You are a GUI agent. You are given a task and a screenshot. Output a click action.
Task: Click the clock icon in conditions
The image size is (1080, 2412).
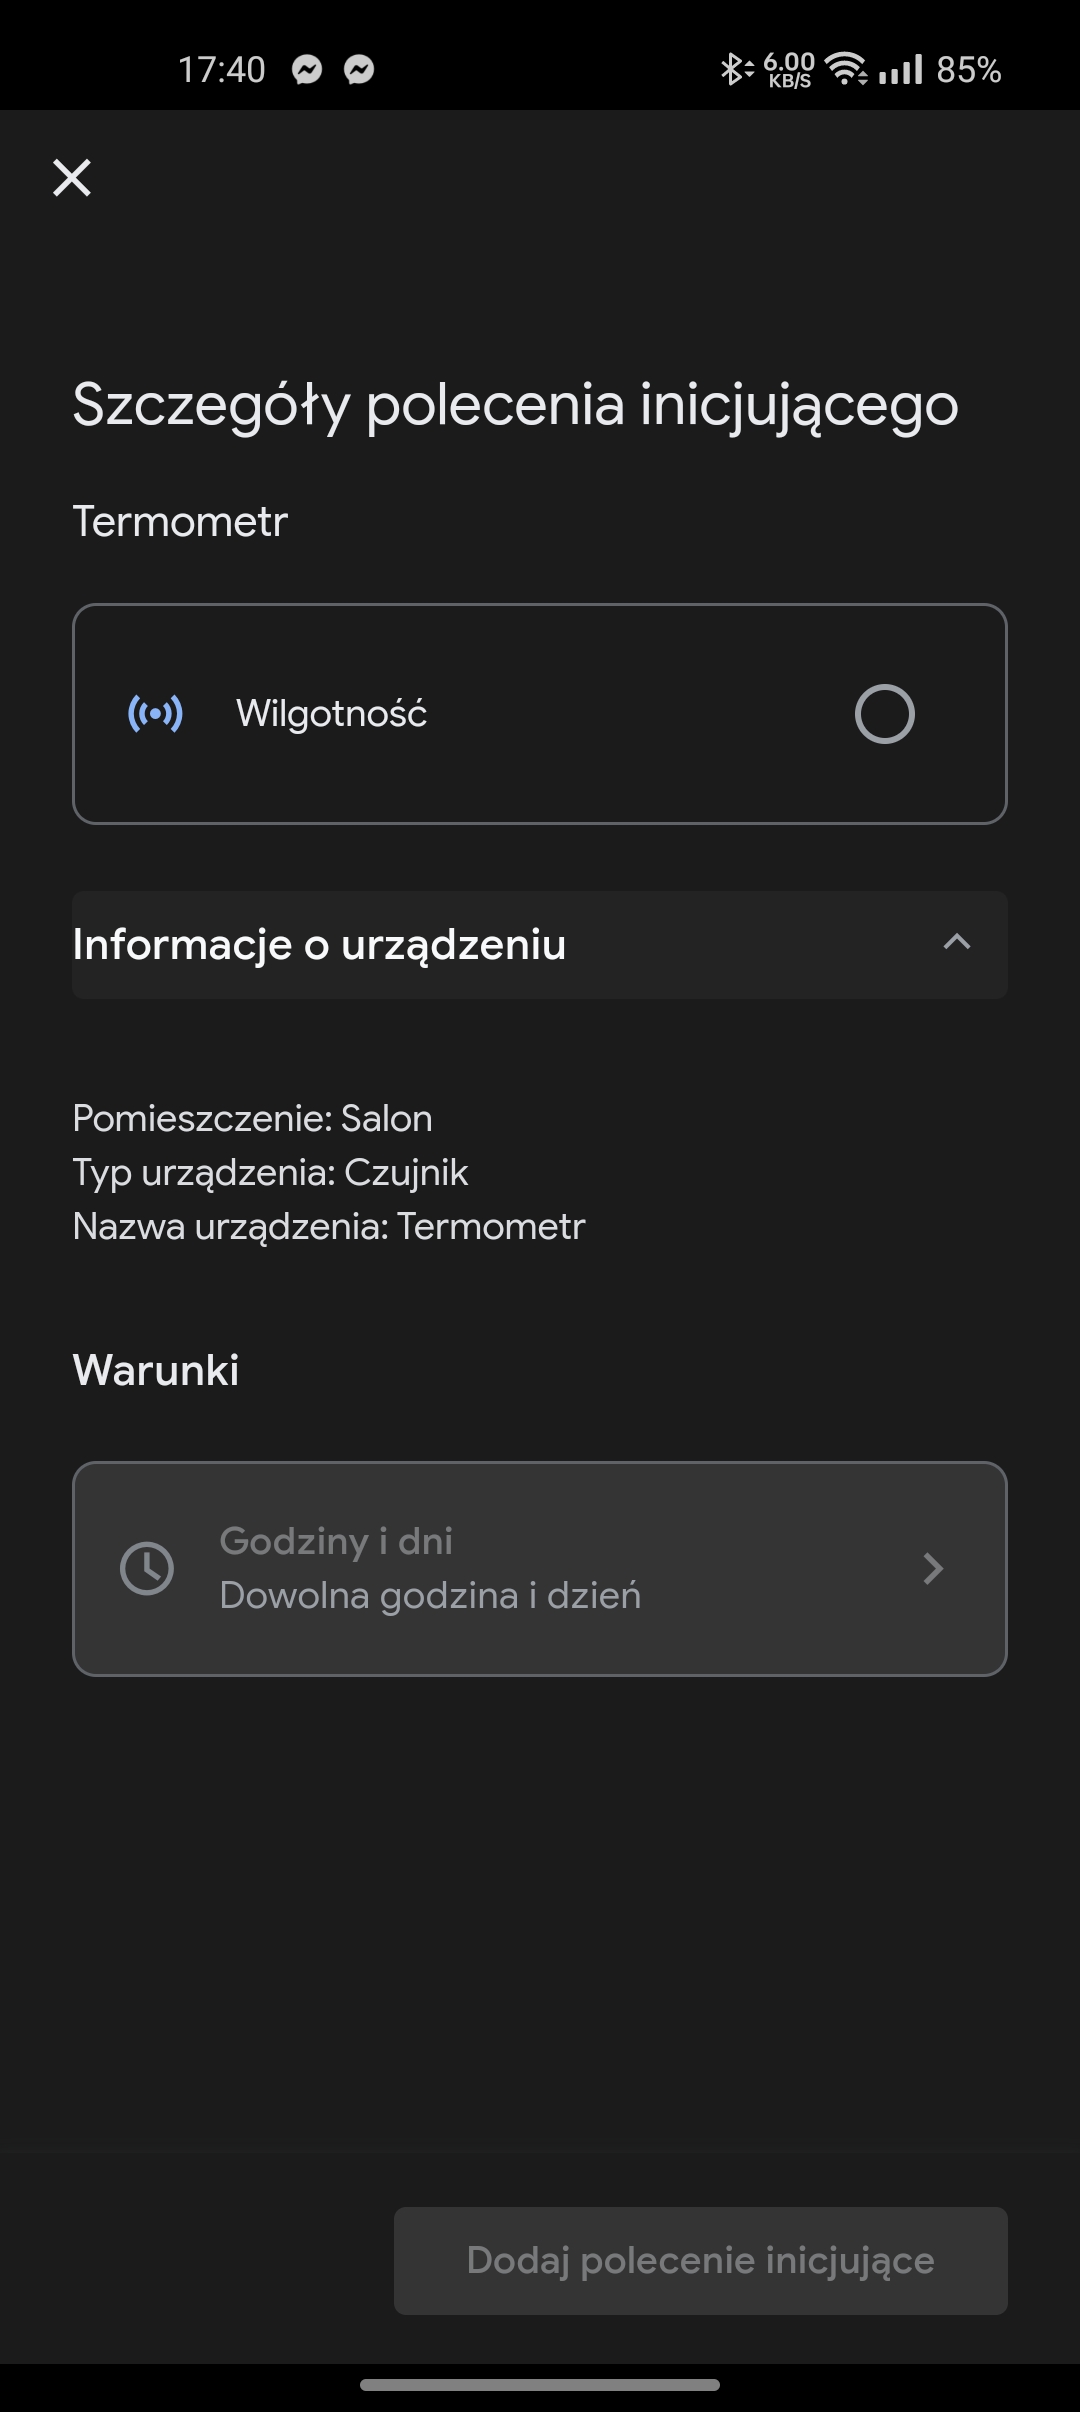[147, 1568]
